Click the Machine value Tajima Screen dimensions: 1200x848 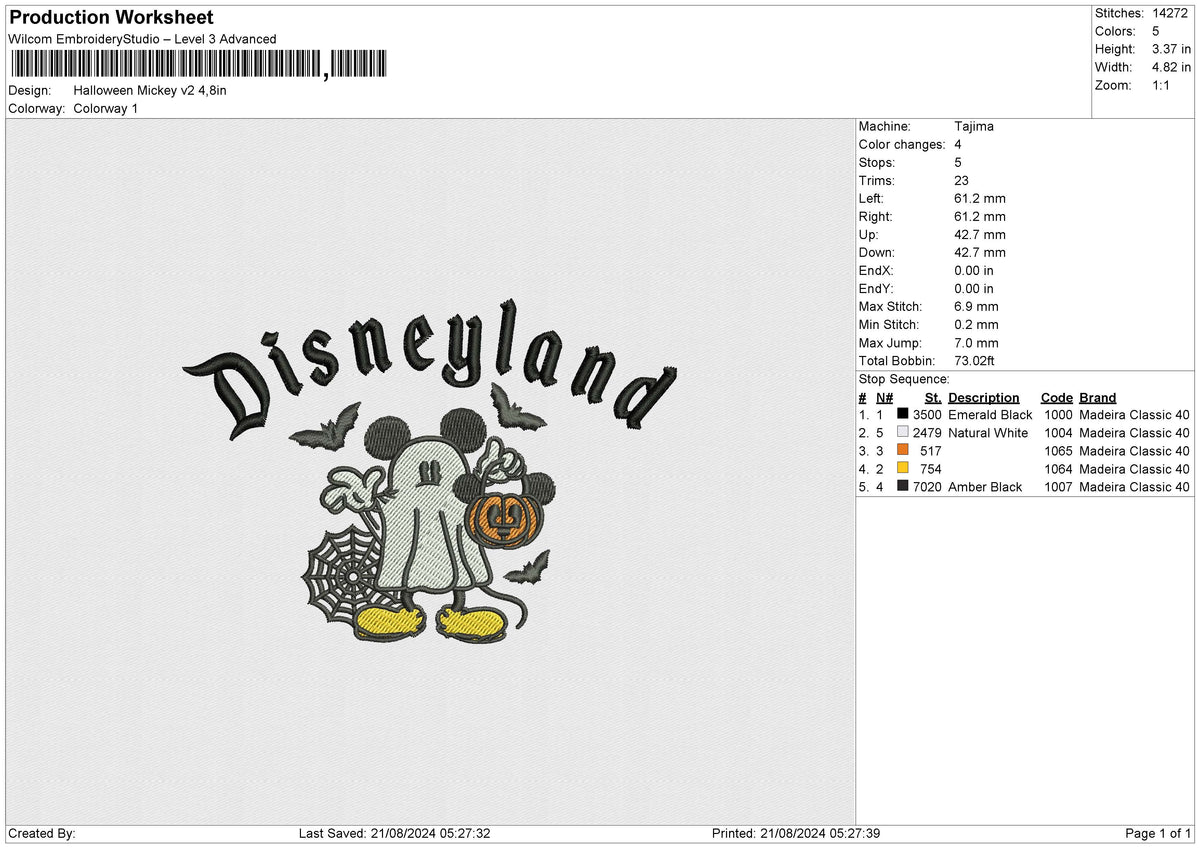coord(974,127)
